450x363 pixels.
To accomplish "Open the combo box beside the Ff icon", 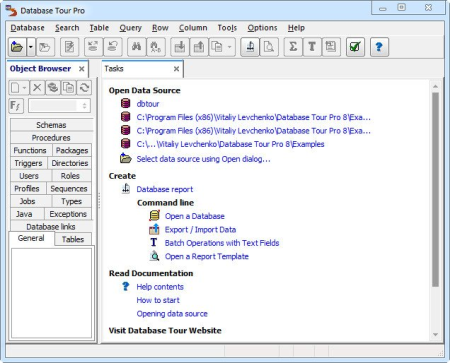I will click(x=59, y=106).
